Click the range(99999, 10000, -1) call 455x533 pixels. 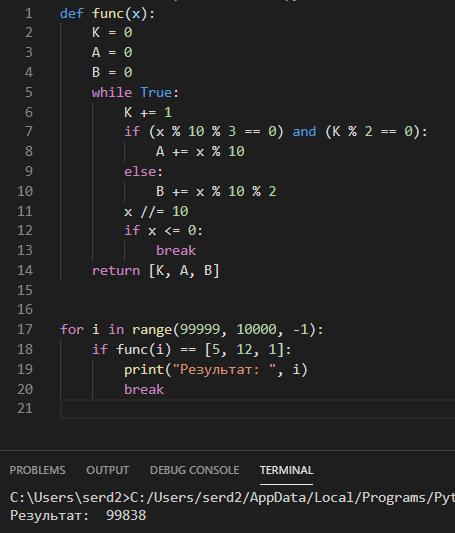(224, 329)
